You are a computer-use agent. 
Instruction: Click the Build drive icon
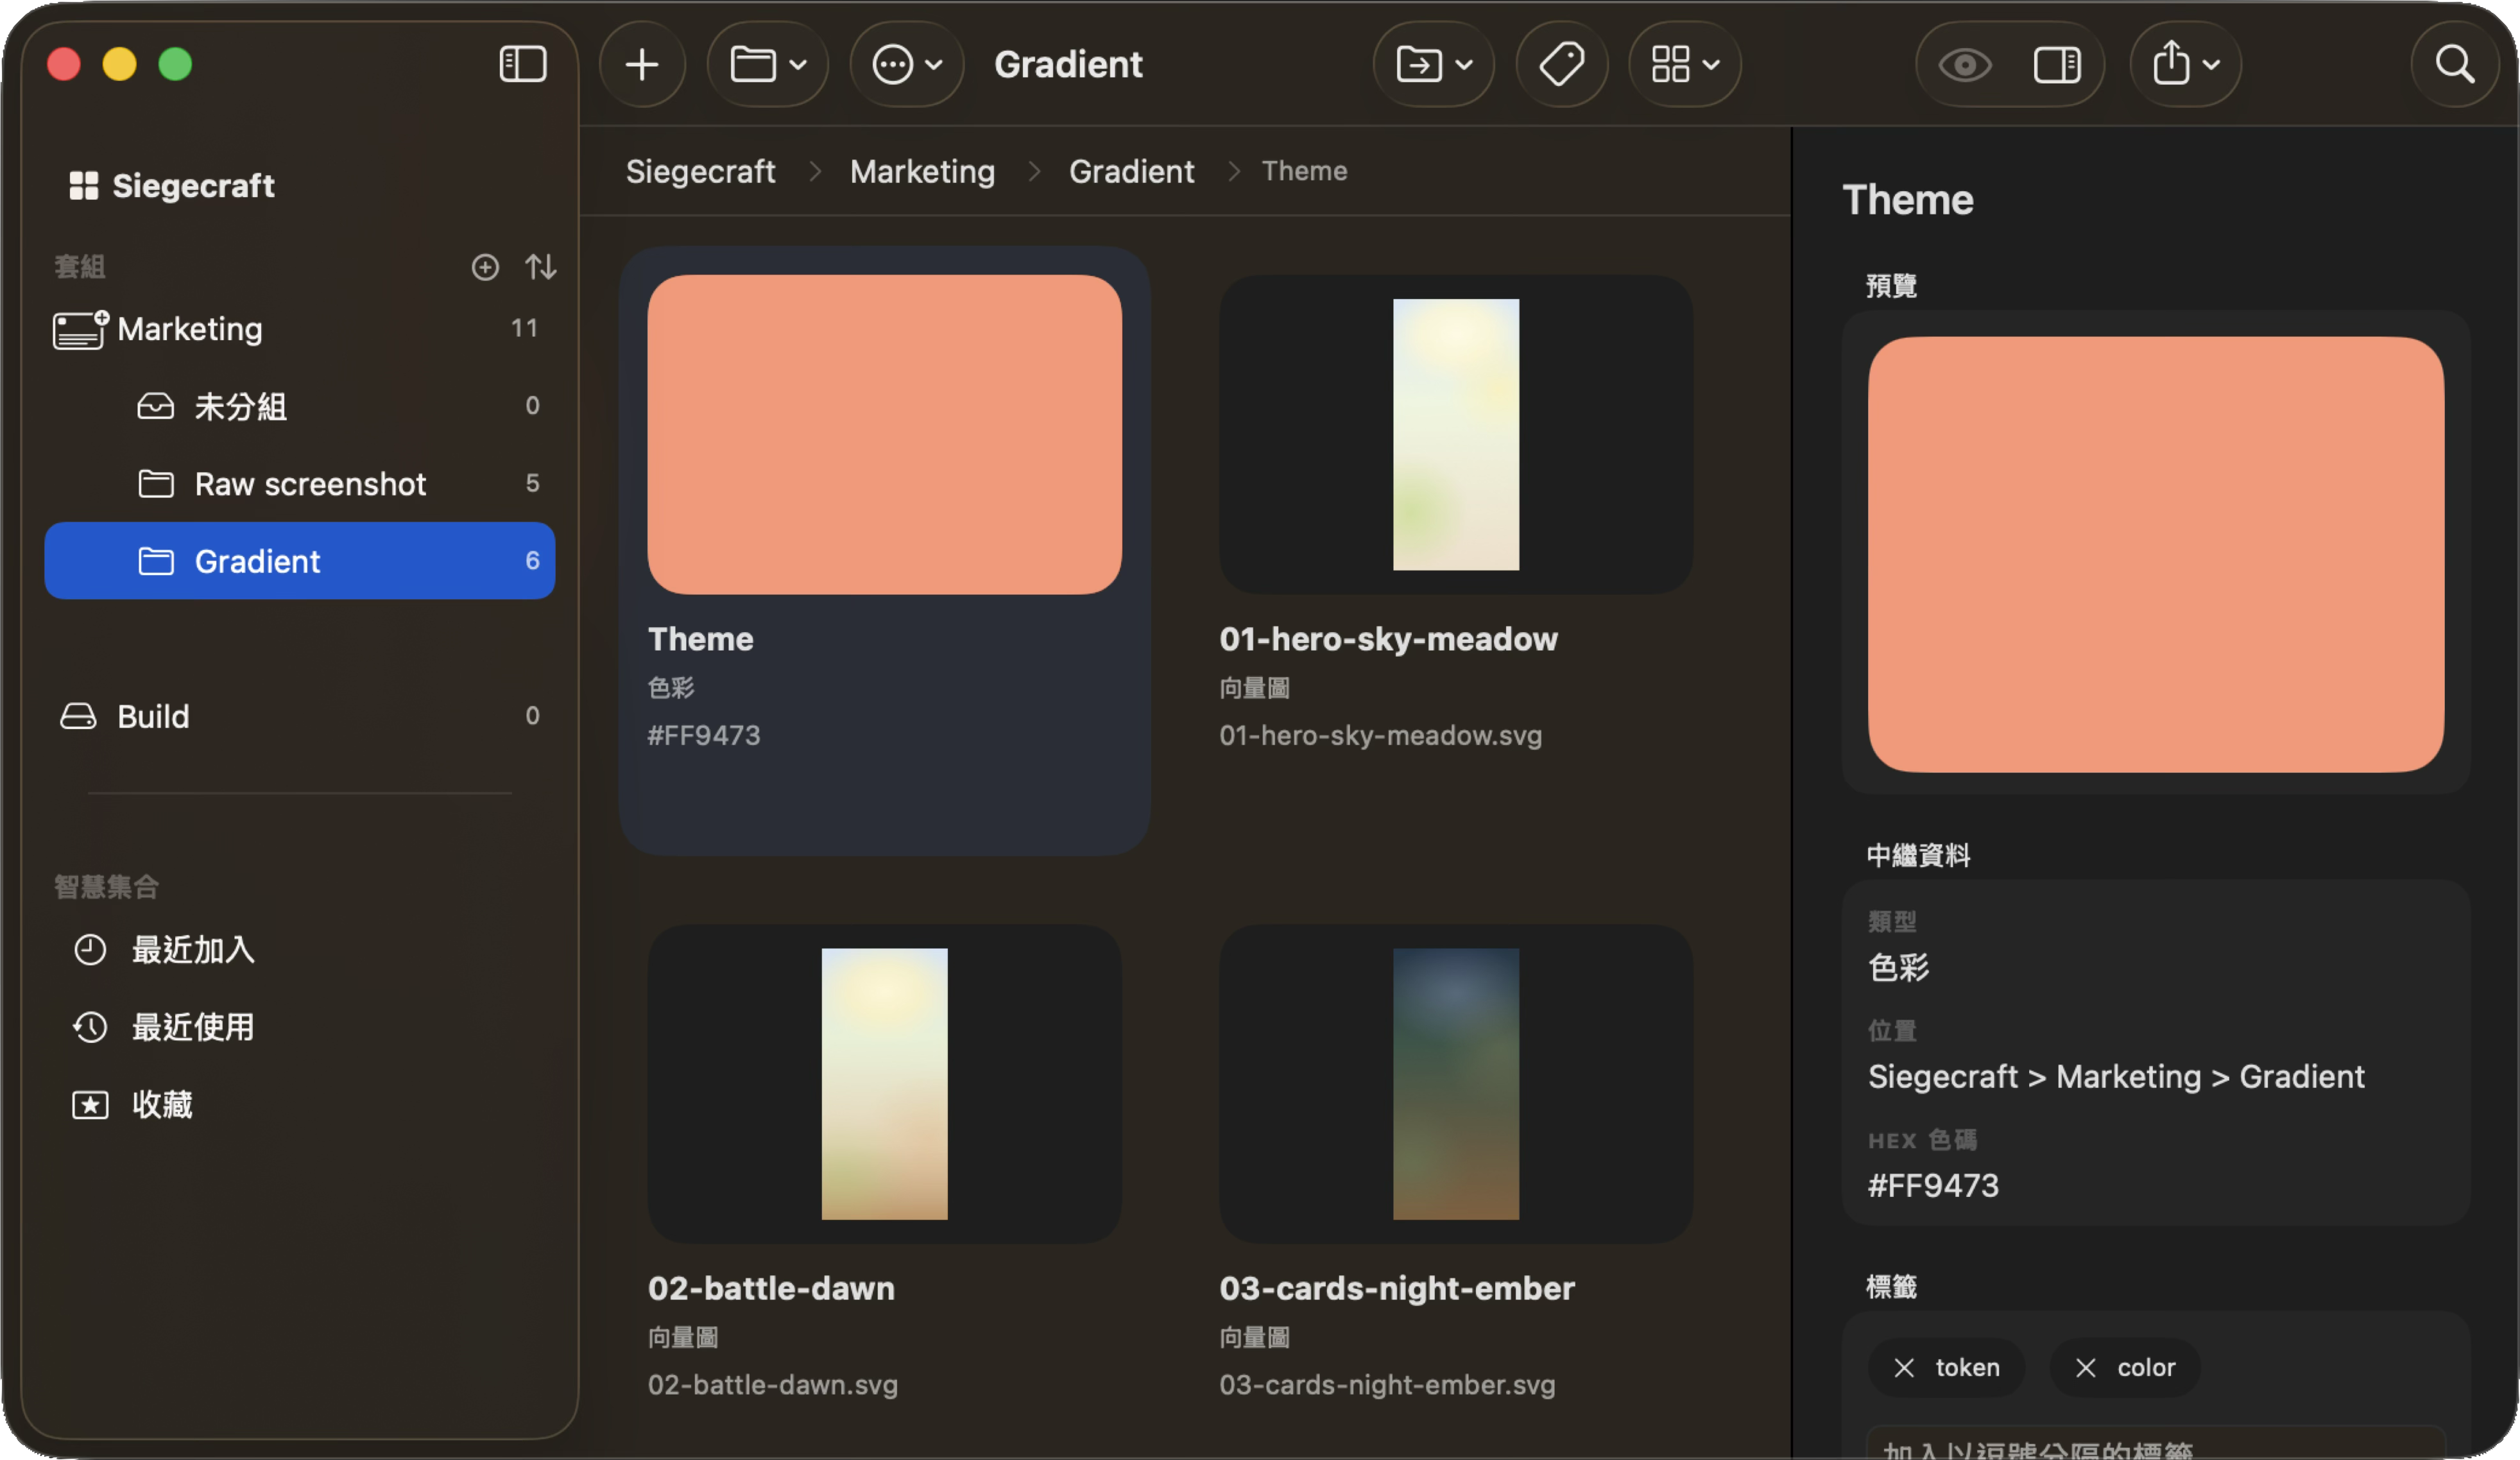click(79, 716)
